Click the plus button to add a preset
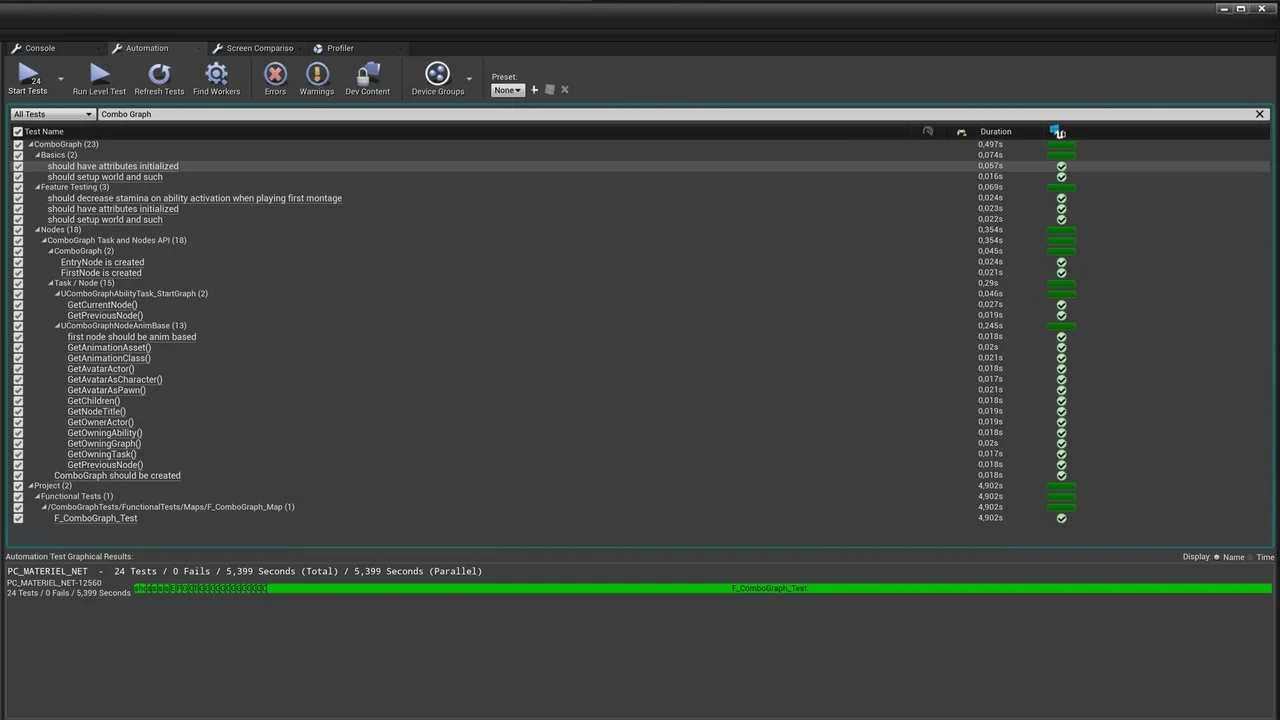Viewport: 1280px width, 720px height. [x=534, y=90]
